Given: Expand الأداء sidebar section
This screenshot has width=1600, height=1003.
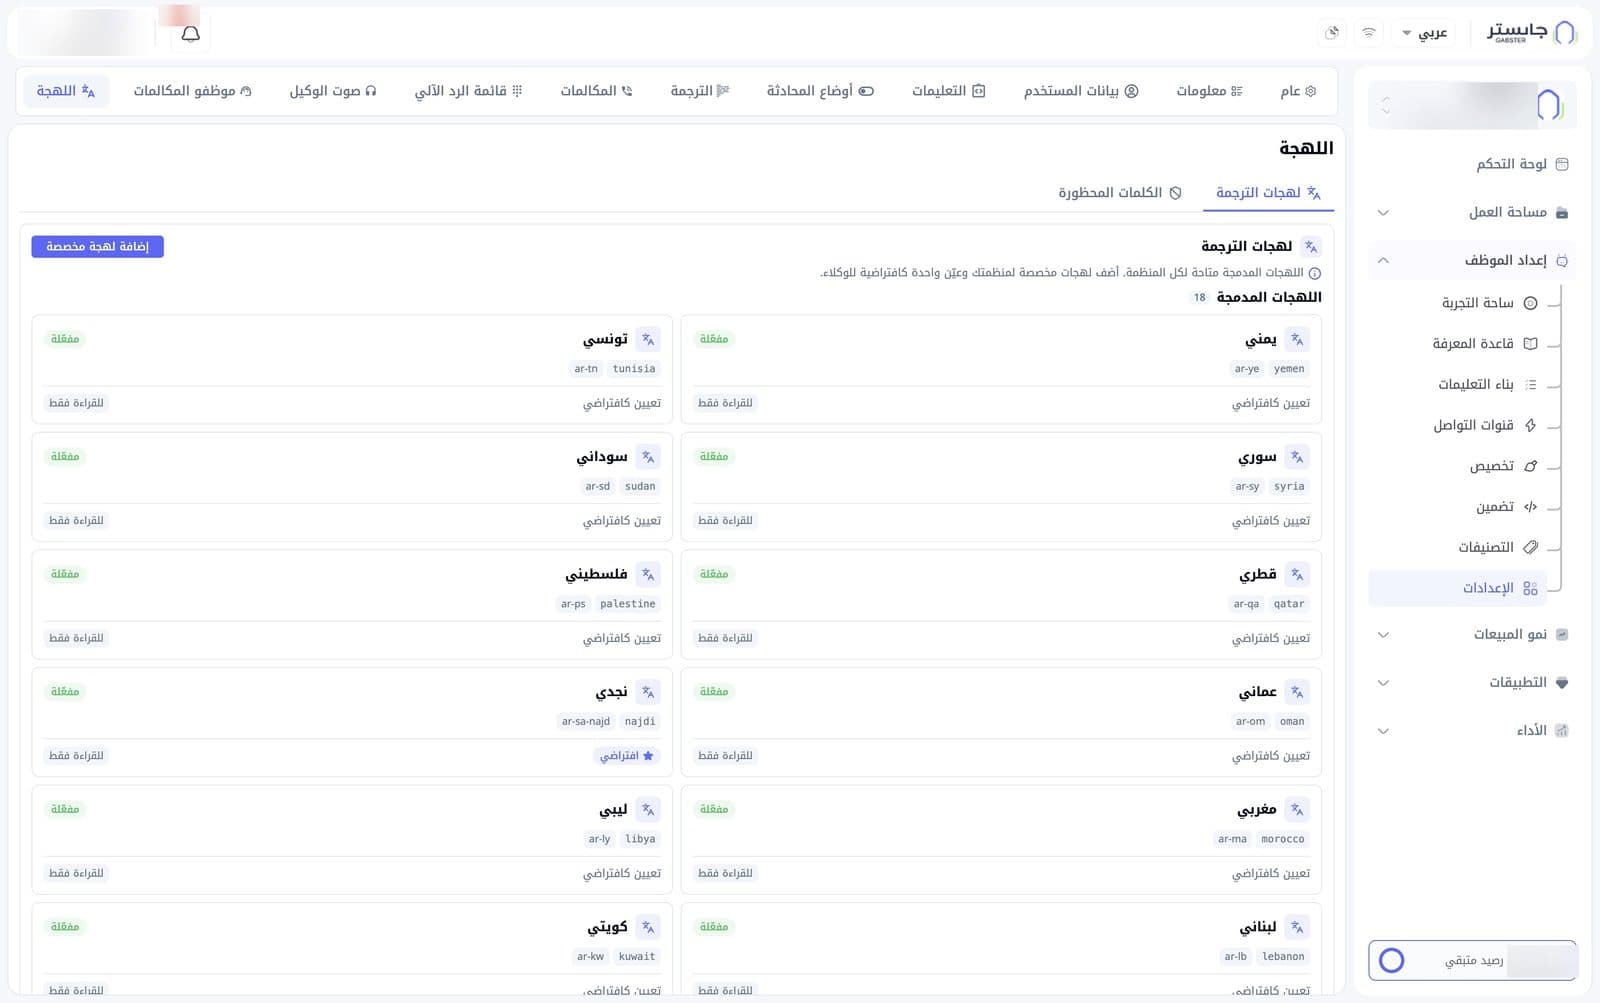Looking at the screenshot, I should 1472,730.
